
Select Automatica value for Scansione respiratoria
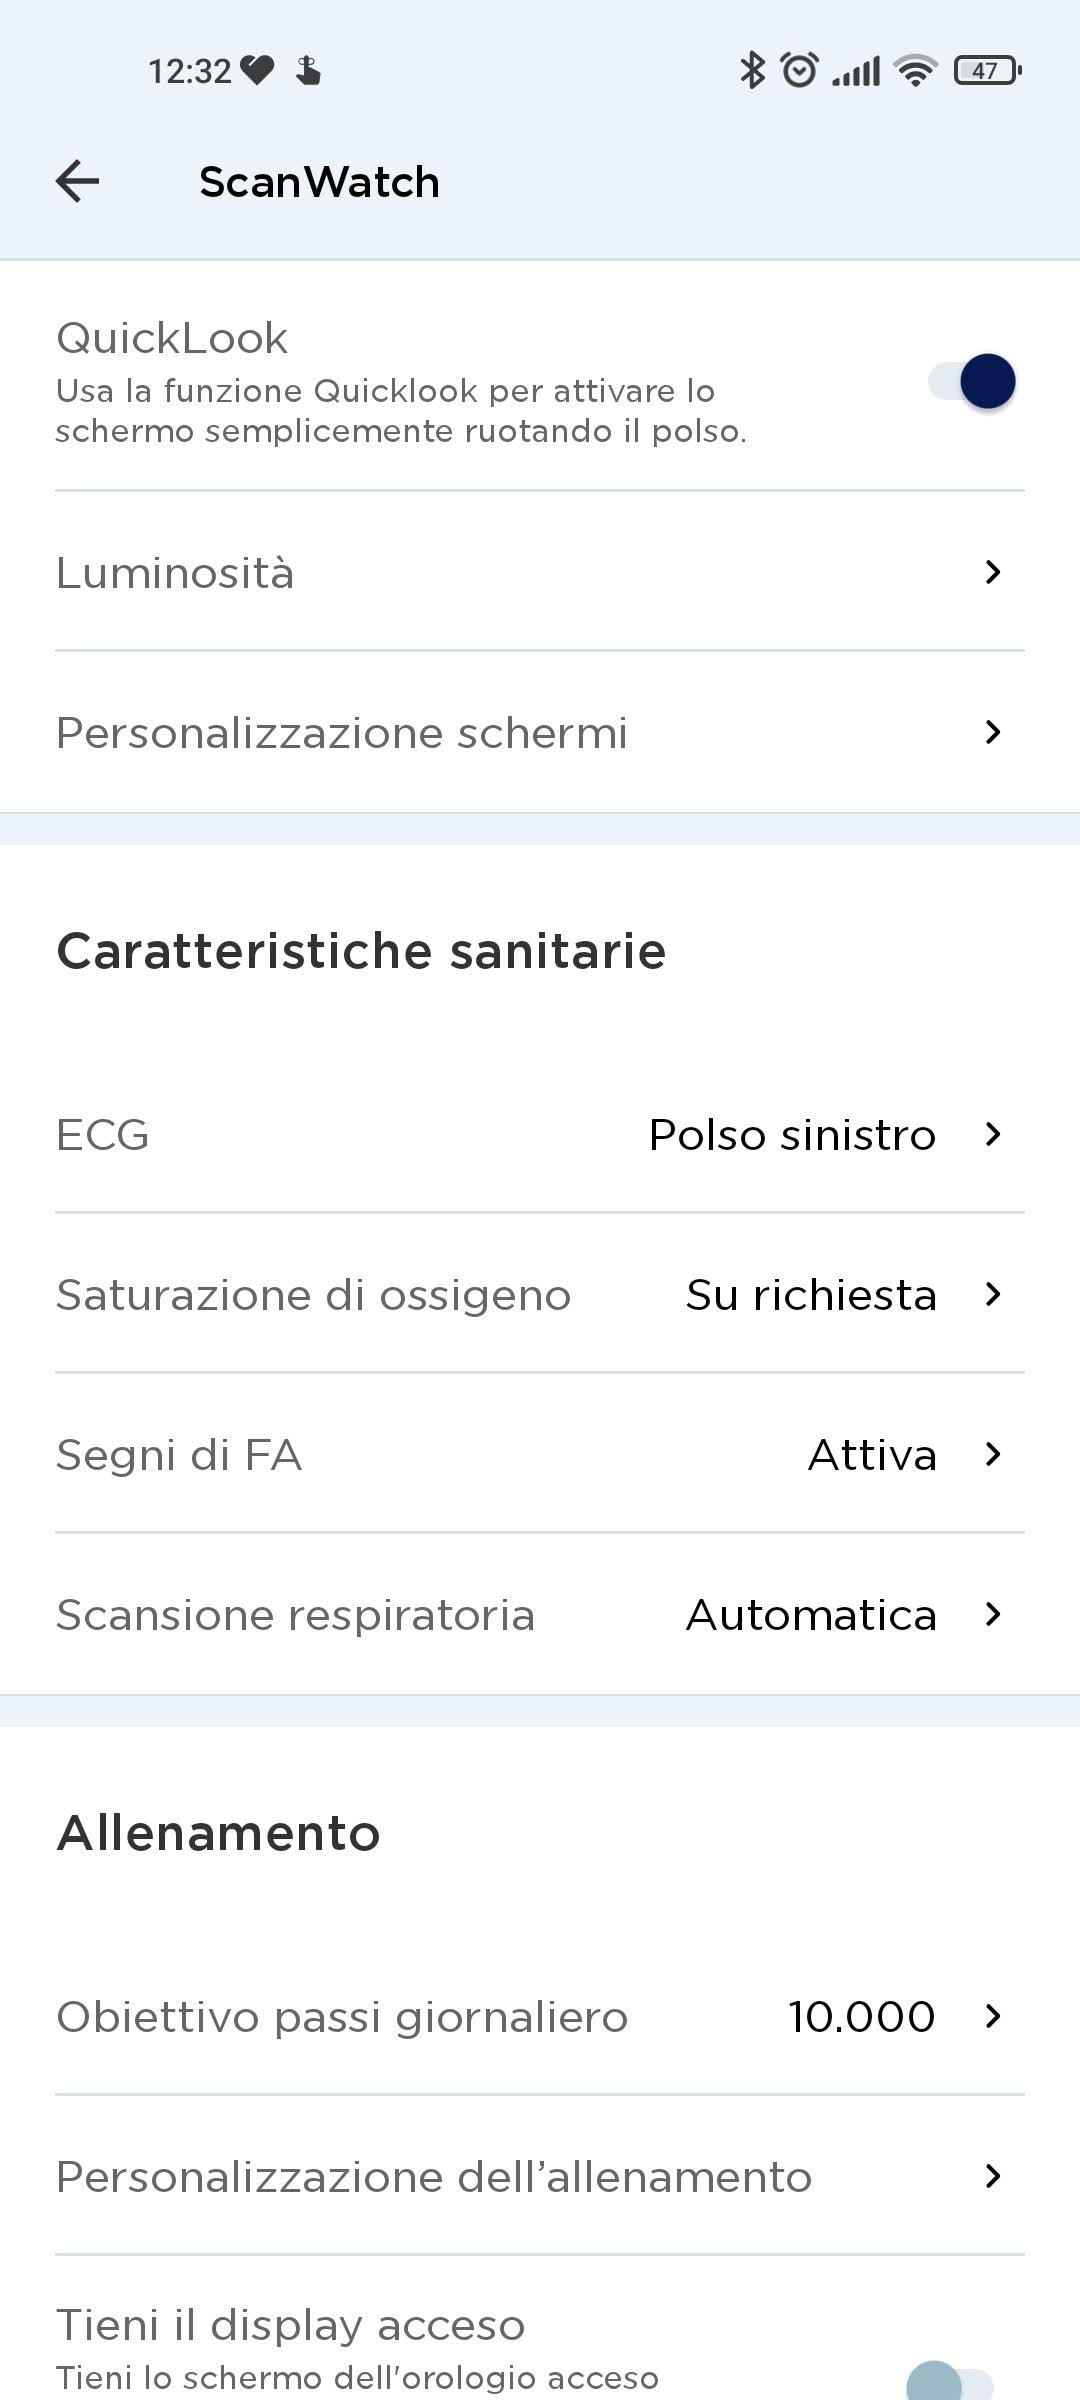(x=811, y=1615)
